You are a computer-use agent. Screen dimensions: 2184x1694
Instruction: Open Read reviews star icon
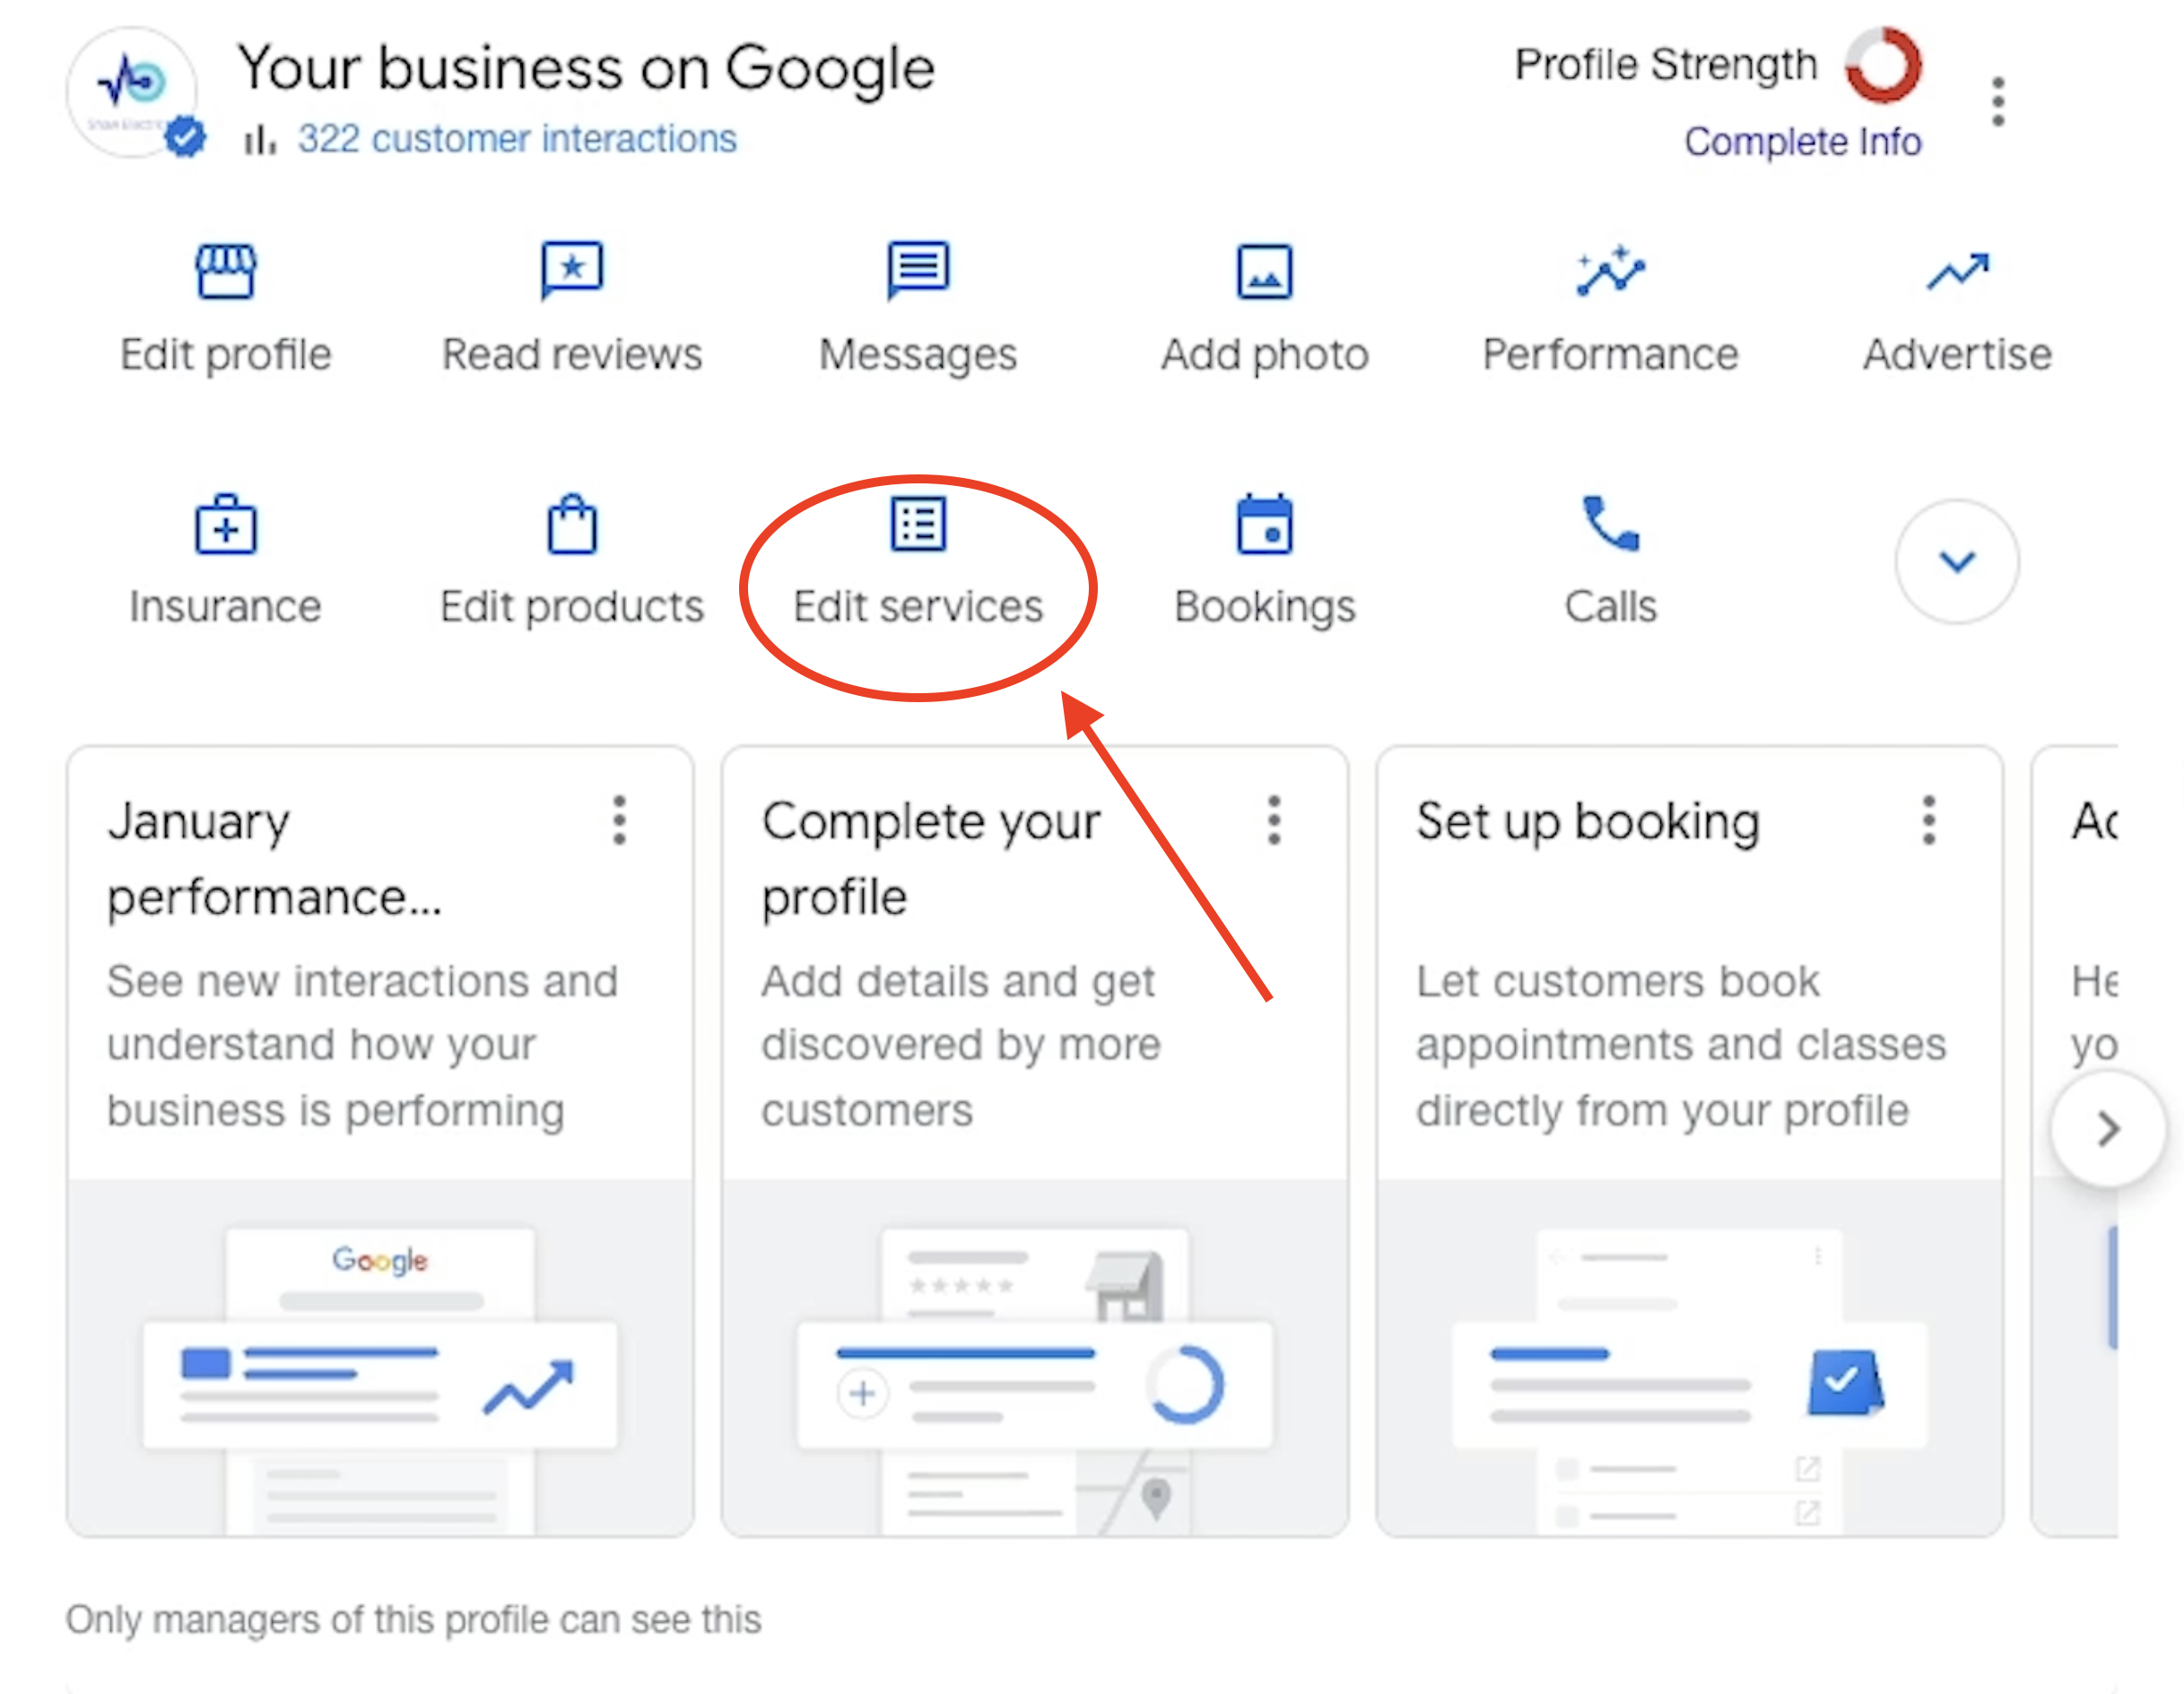572,270
